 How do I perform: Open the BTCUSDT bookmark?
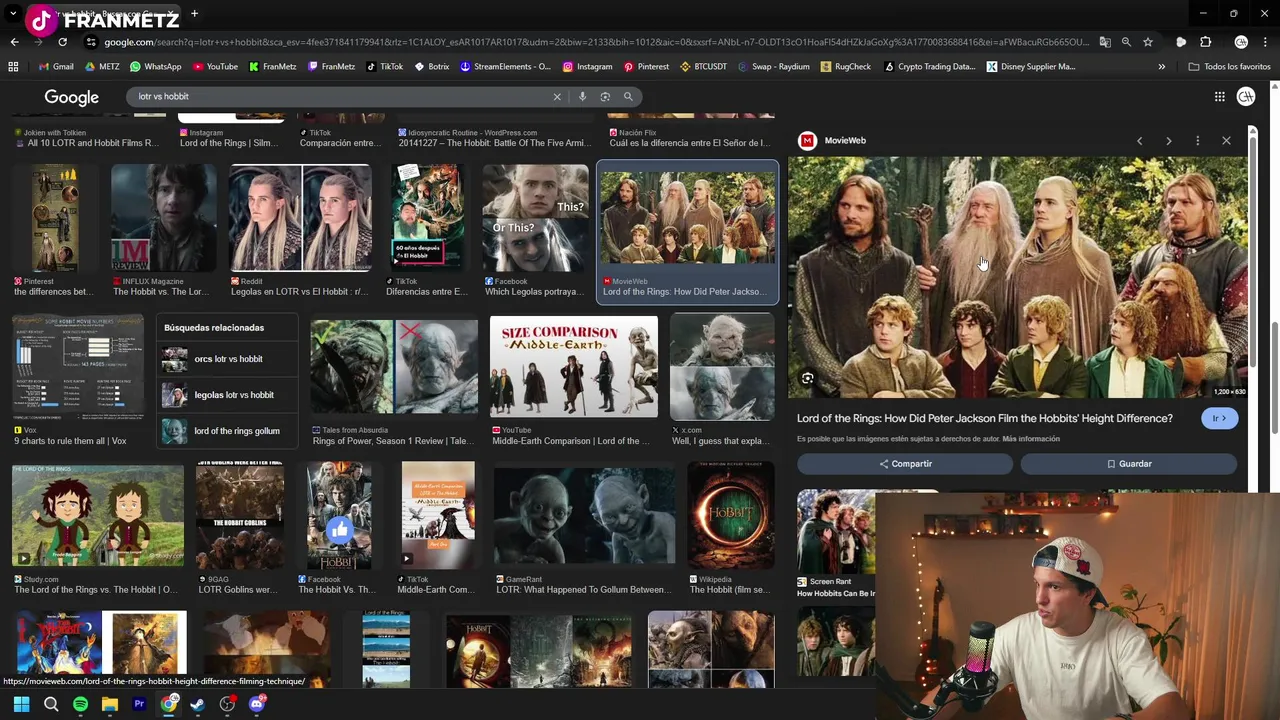[x=704, y=67]
